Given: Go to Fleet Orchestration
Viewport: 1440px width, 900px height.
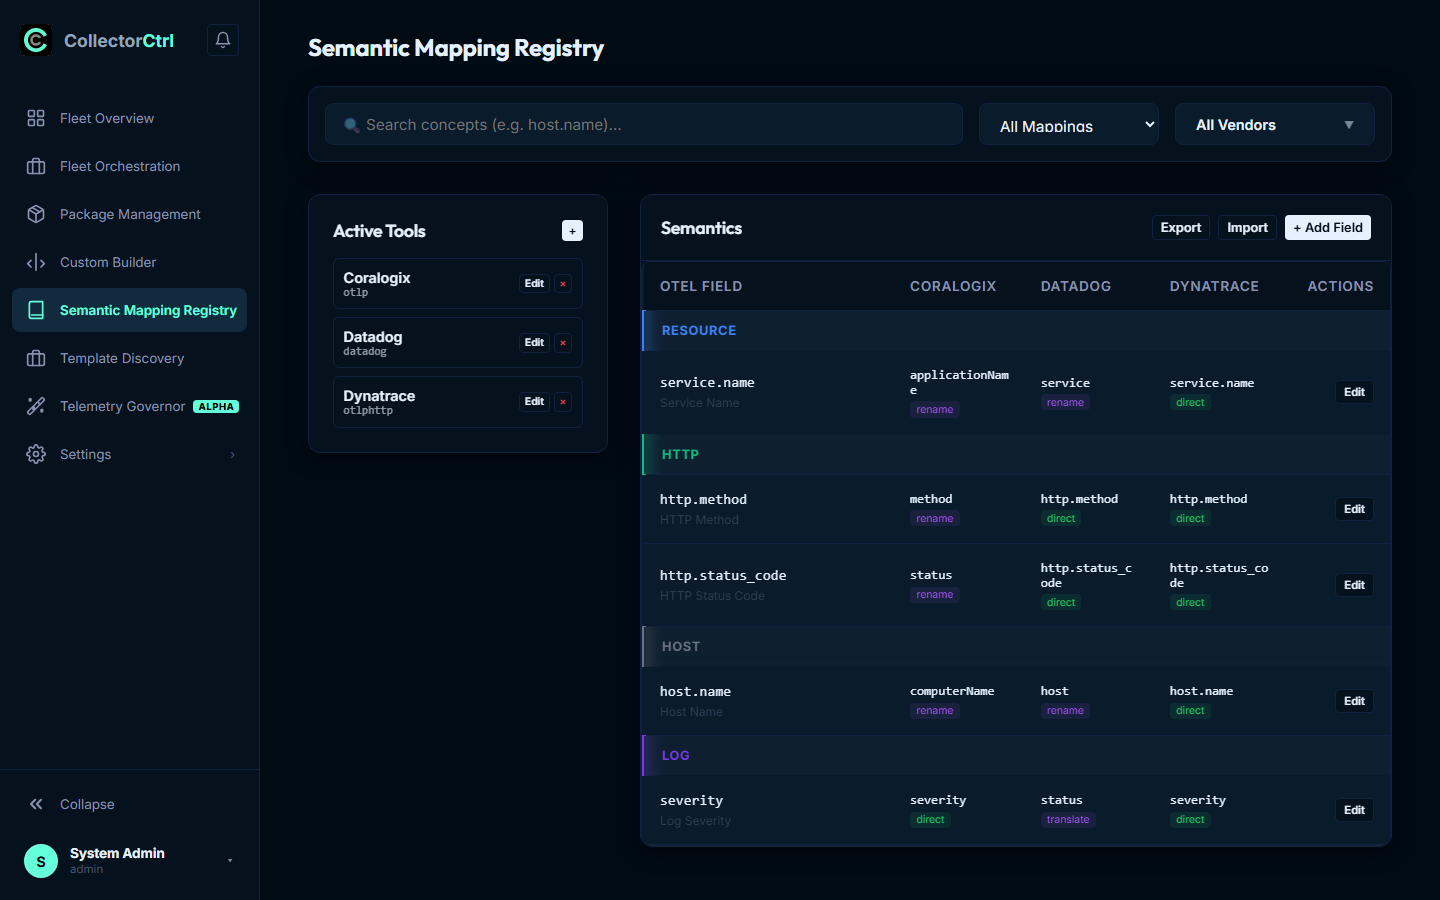Looking at the screenshot, I should tap(130, 166).
